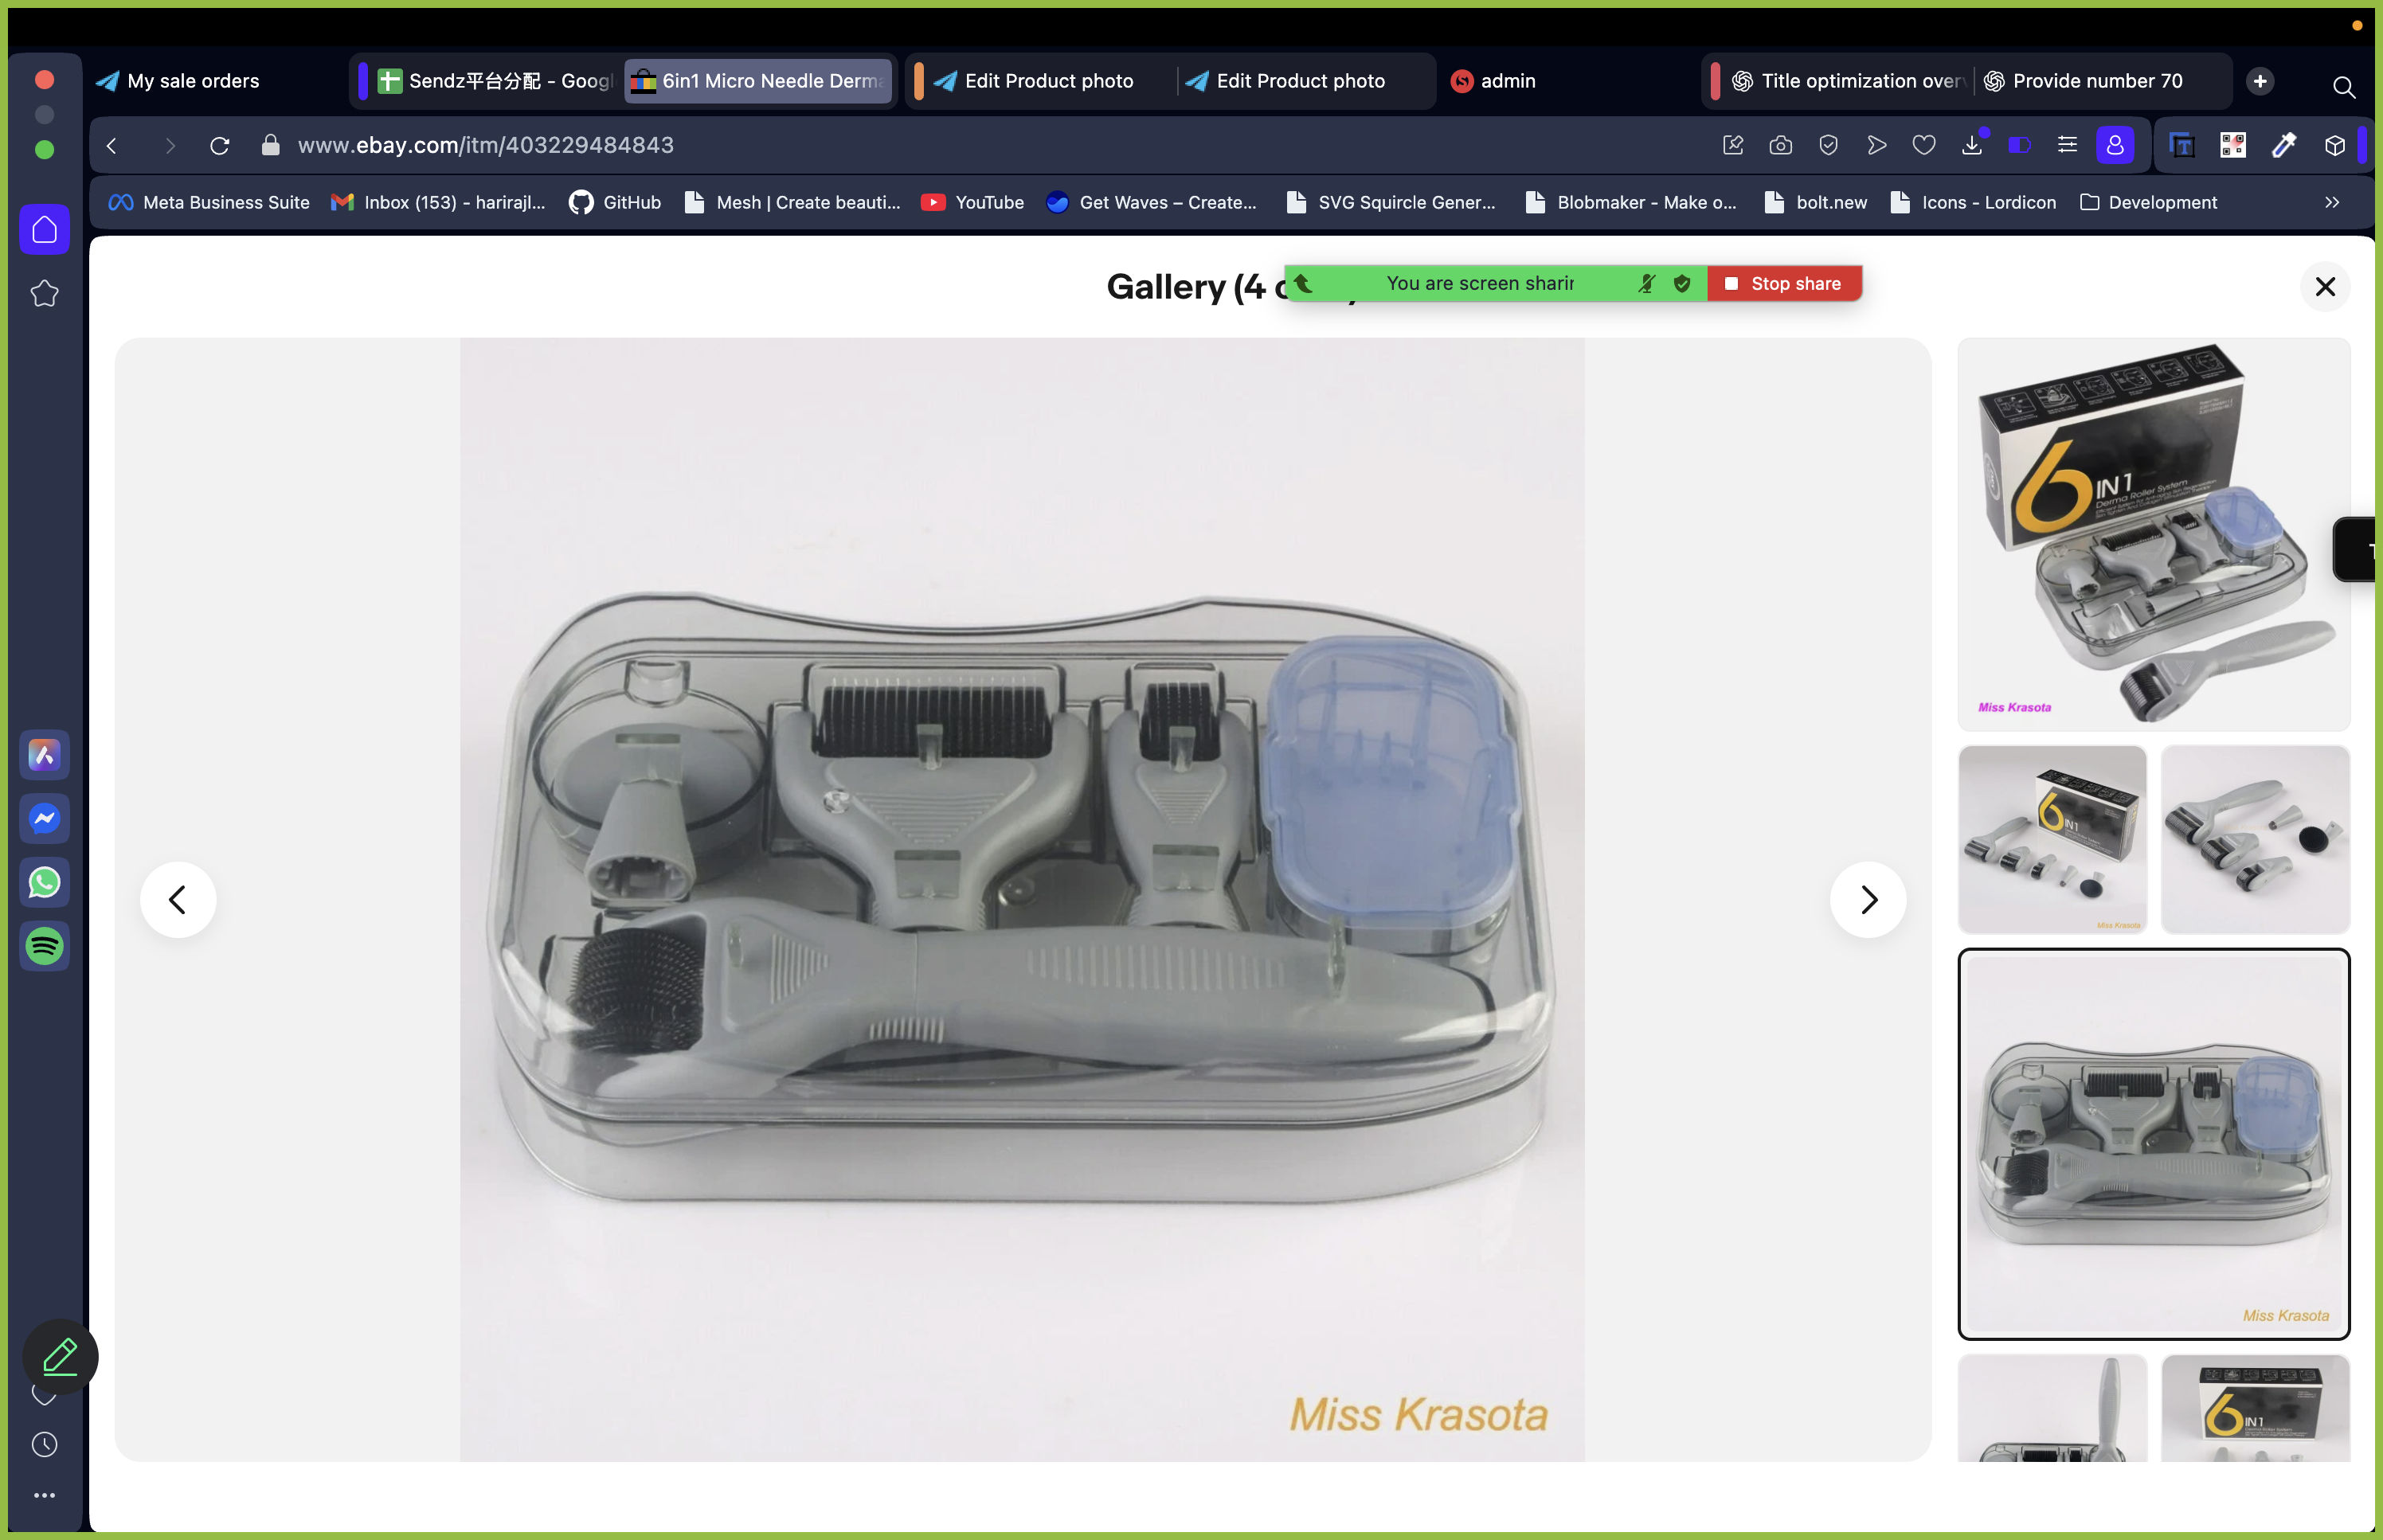Switch to My sale orders tab
2383x1540 pixels.
coord(193,81)
